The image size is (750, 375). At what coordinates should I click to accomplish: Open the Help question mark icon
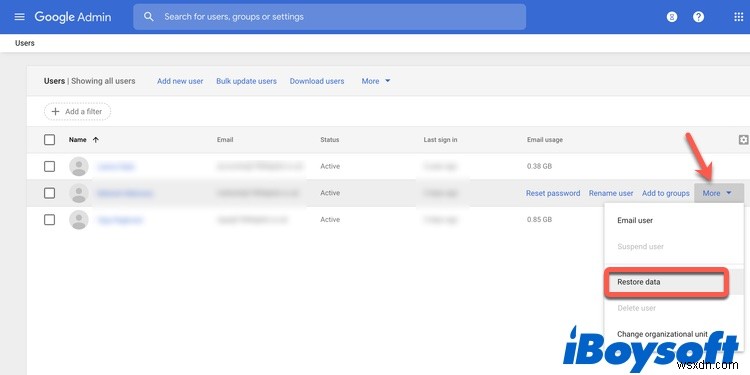(698, 17)
